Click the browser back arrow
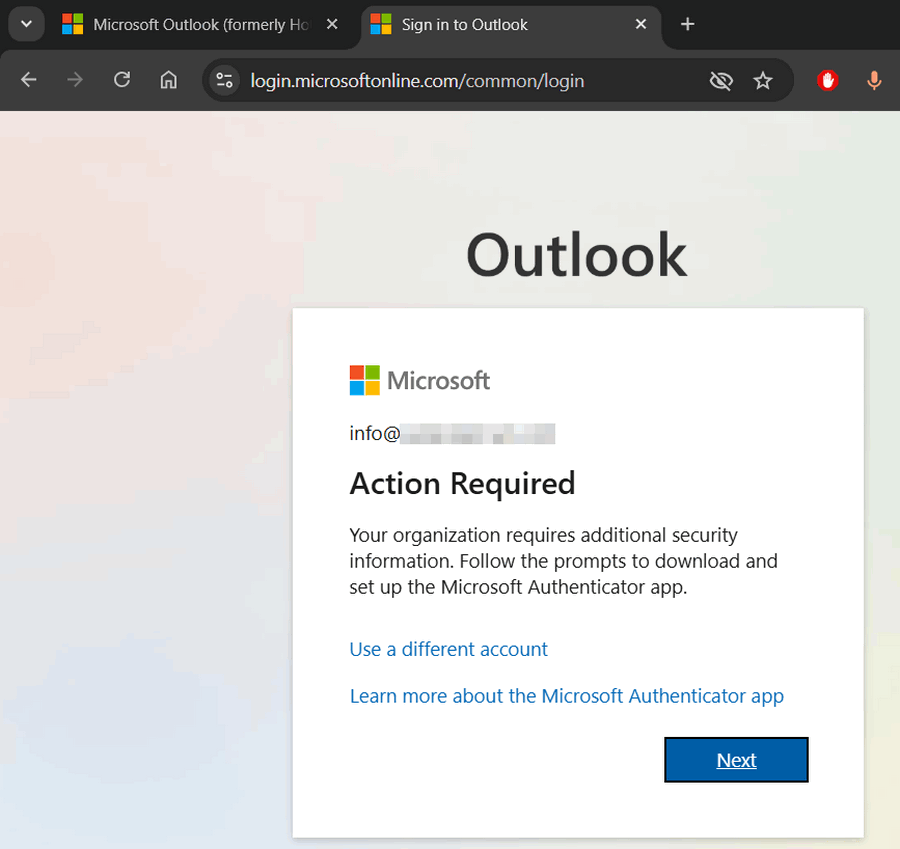Viewport: 900px width, 849px height. (28, 80)
